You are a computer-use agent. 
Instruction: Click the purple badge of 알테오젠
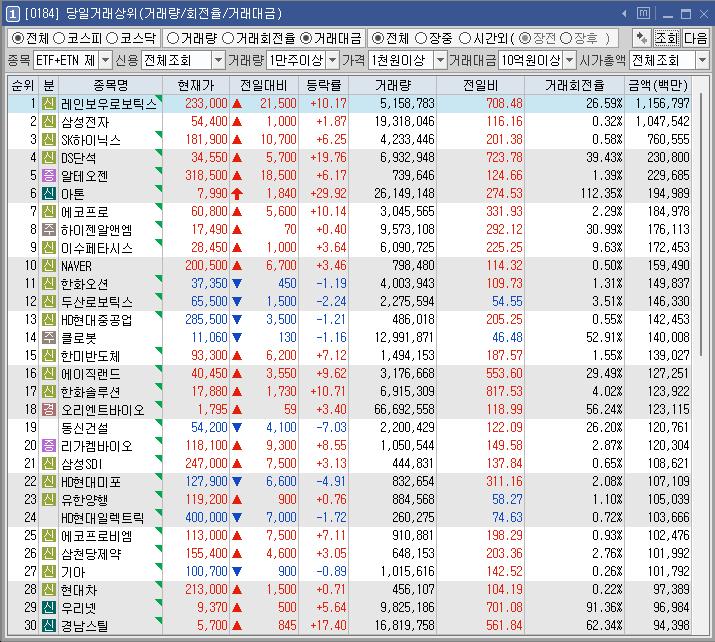pos(49,176)
